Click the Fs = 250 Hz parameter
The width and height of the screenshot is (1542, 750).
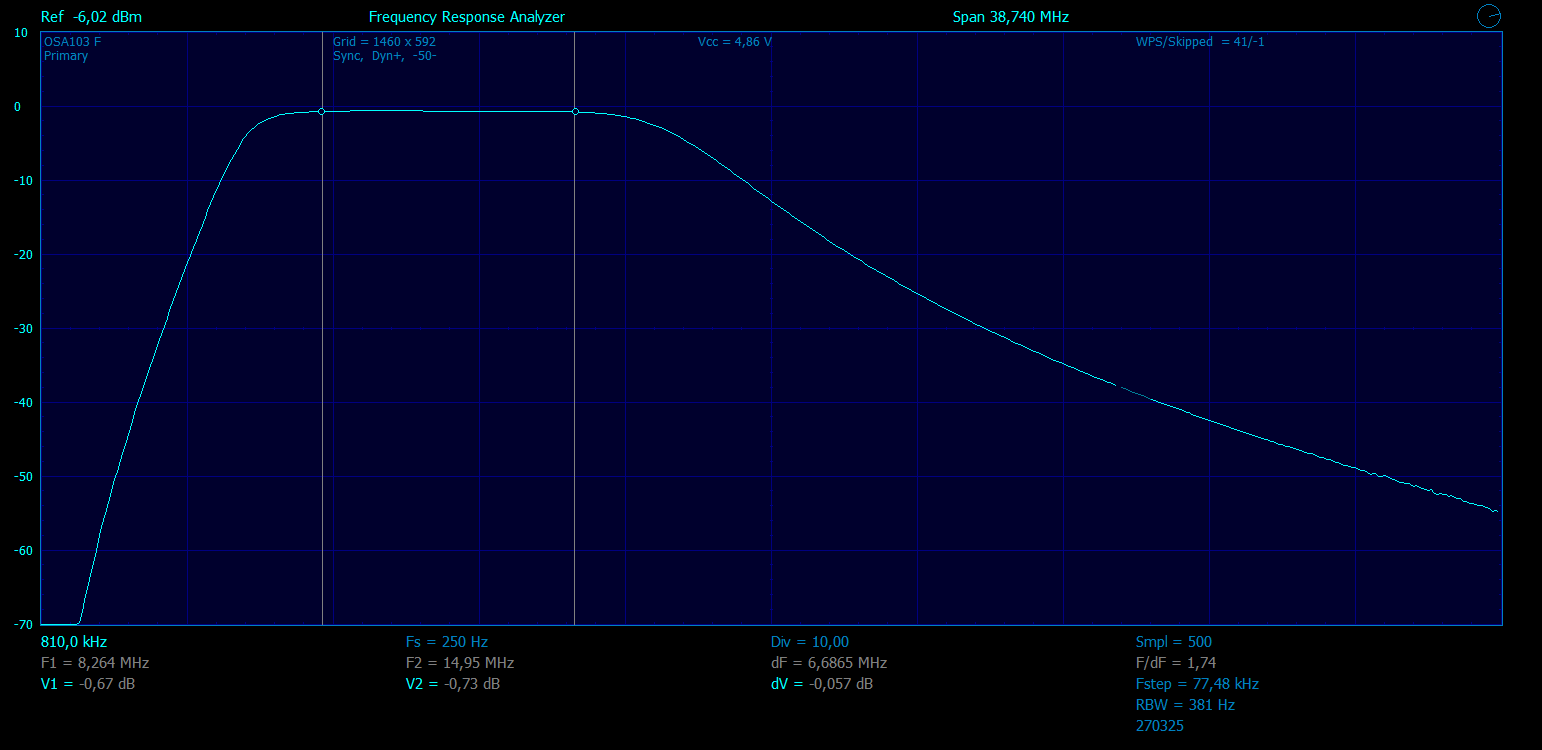pyautogui.click(x=447, y=642)
